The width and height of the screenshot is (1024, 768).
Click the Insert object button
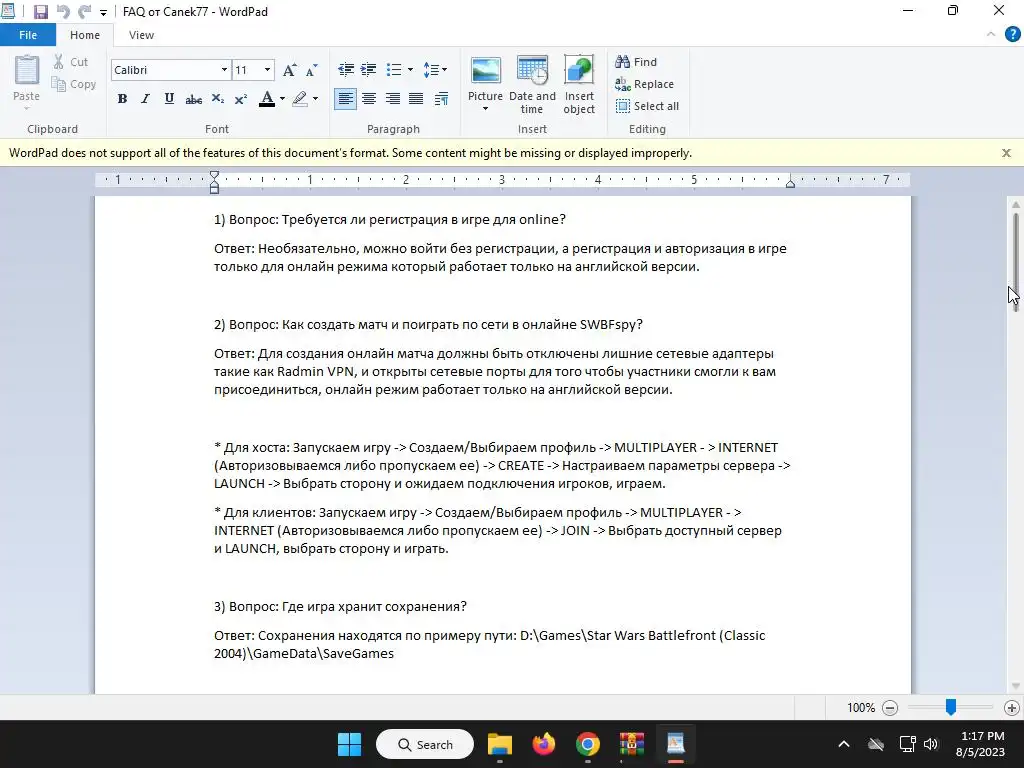[x=579, y=85]
